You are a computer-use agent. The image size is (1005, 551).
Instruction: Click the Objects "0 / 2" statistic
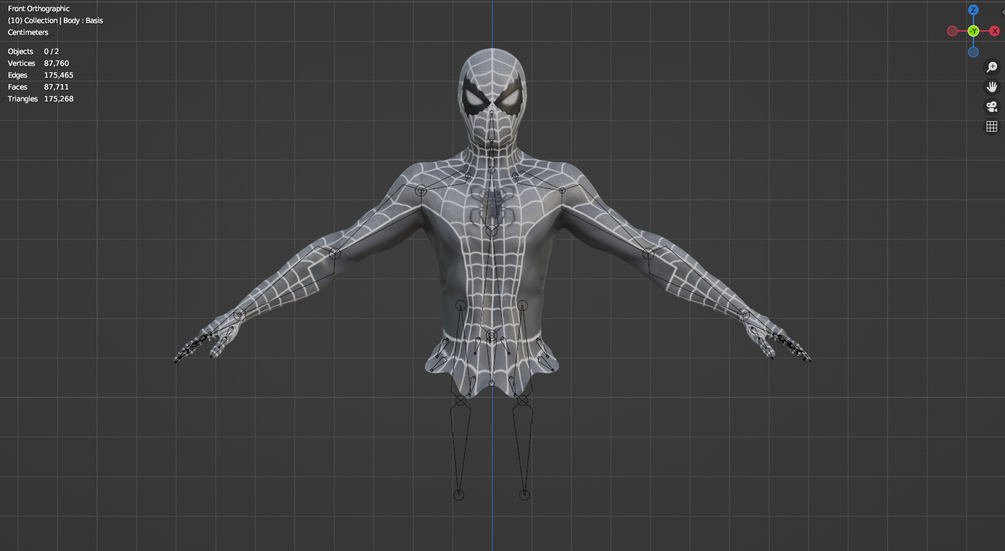51,51
